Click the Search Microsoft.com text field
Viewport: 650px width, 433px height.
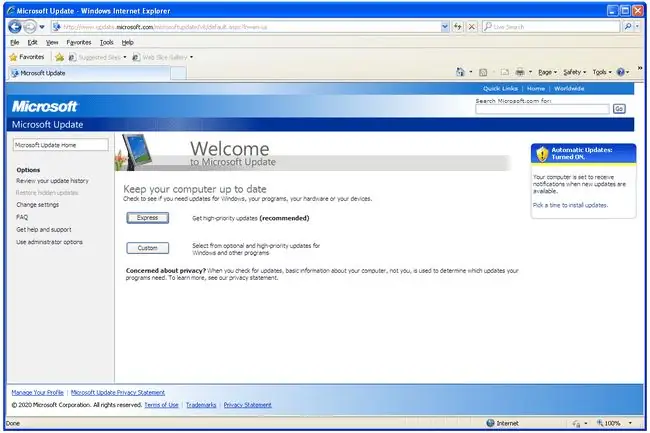(x=542, y=109)
